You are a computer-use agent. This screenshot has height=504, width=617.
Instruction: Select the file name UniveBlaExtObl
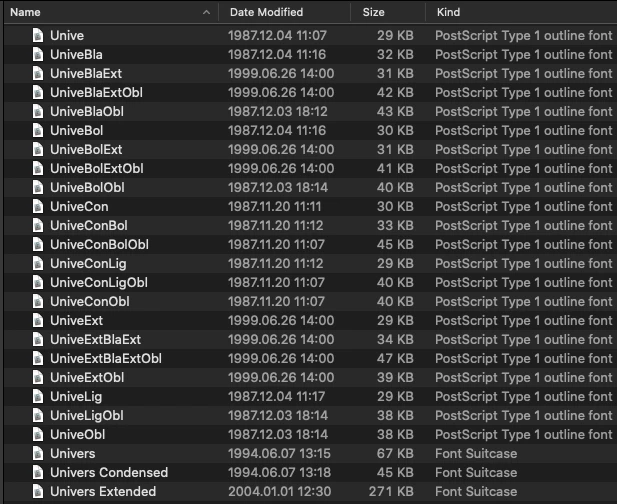pyautogui.click(x=96, y=92)
